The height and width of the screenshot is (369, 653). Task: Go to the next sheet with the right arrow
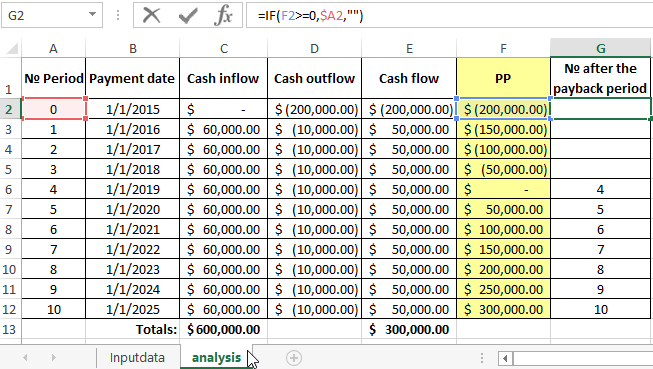[x=53, y=358]
